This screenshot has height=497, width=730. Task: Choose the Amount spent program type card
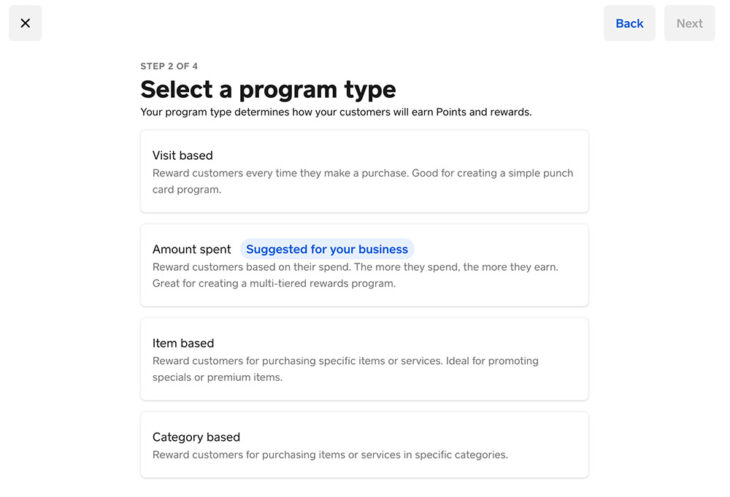point(364,265)
